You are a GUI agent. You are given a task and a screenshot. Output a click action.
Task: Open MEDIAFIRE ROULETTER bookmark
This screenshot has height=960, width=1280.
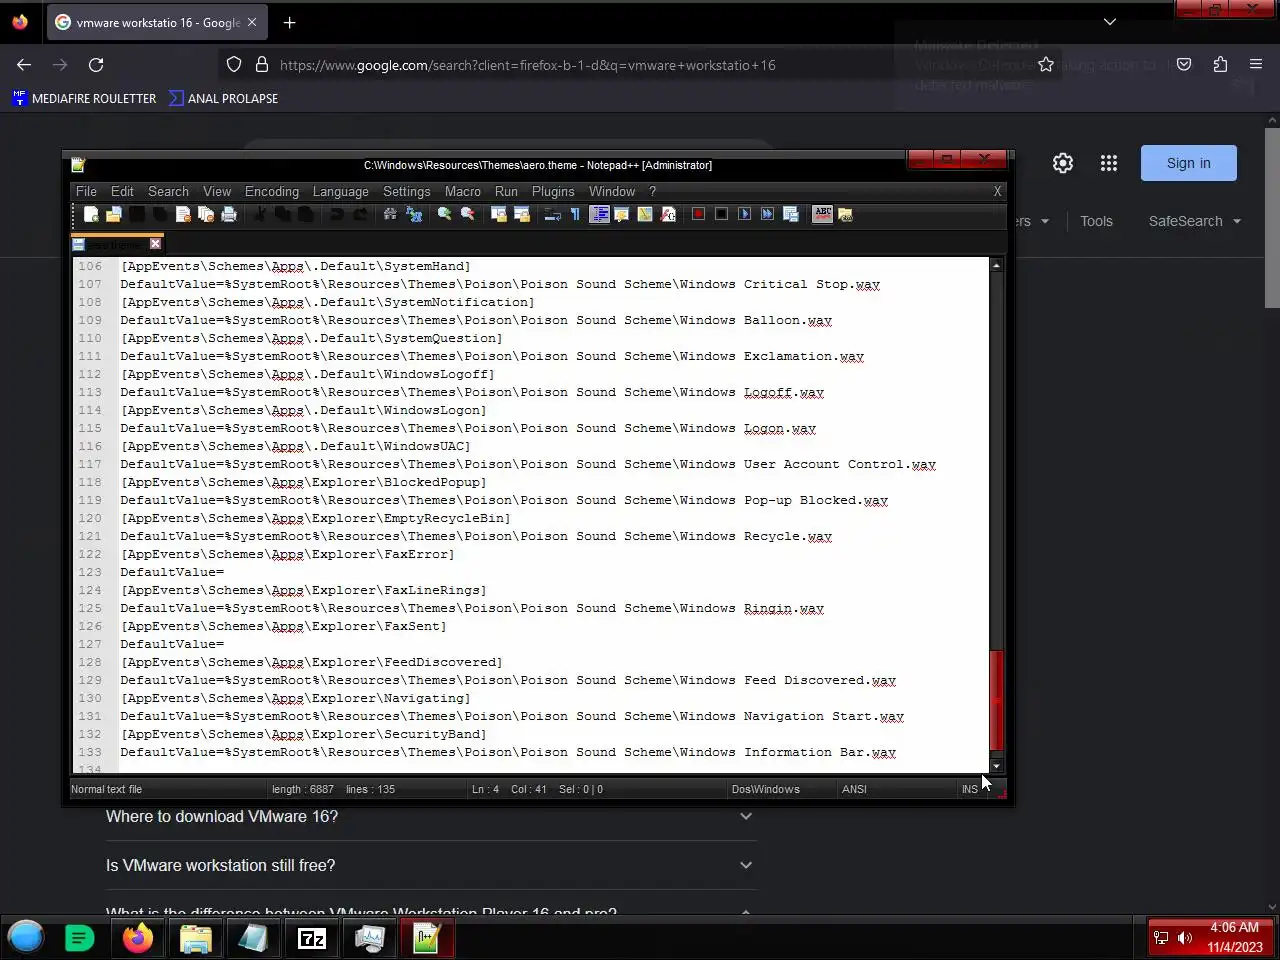84,98
